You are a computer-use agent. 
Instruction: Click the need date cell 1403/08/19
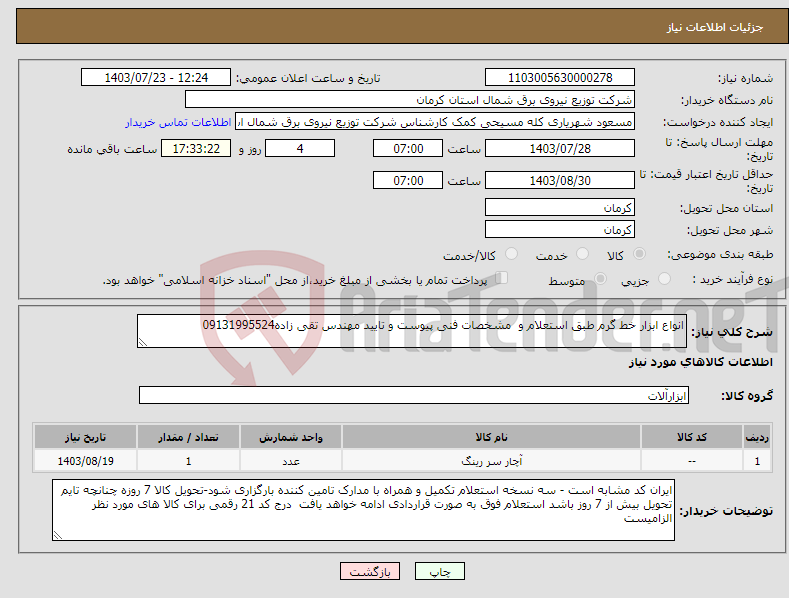[86, 461]
